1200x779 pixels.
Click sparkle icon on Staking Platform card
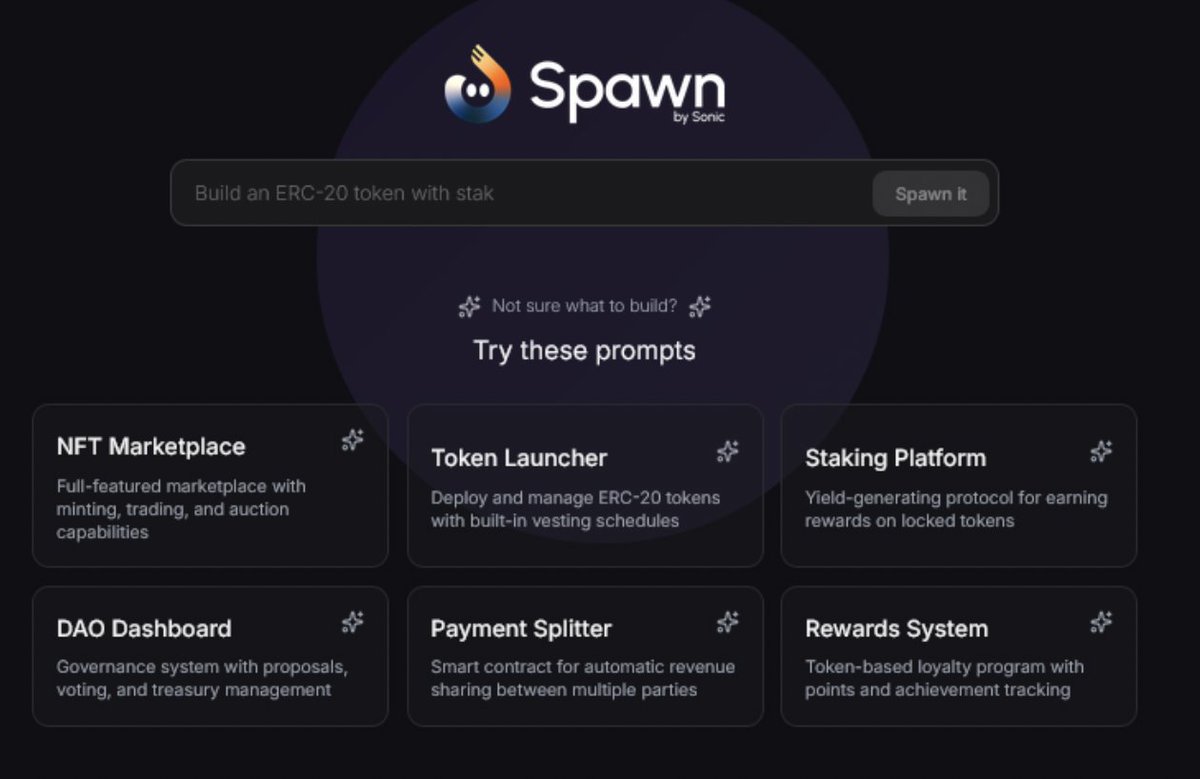1101,452
